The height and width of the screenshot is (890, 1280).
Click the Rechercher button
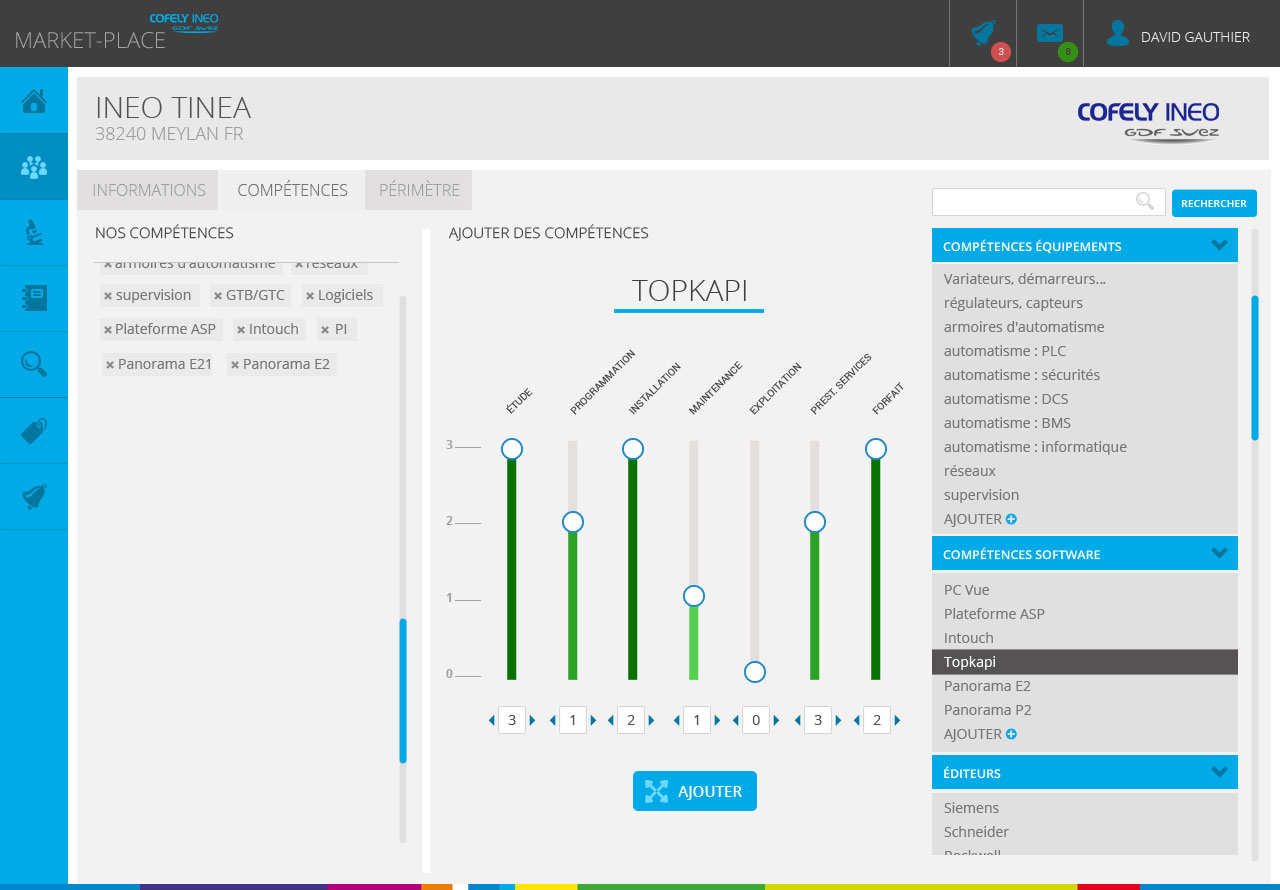point(1214,203)
